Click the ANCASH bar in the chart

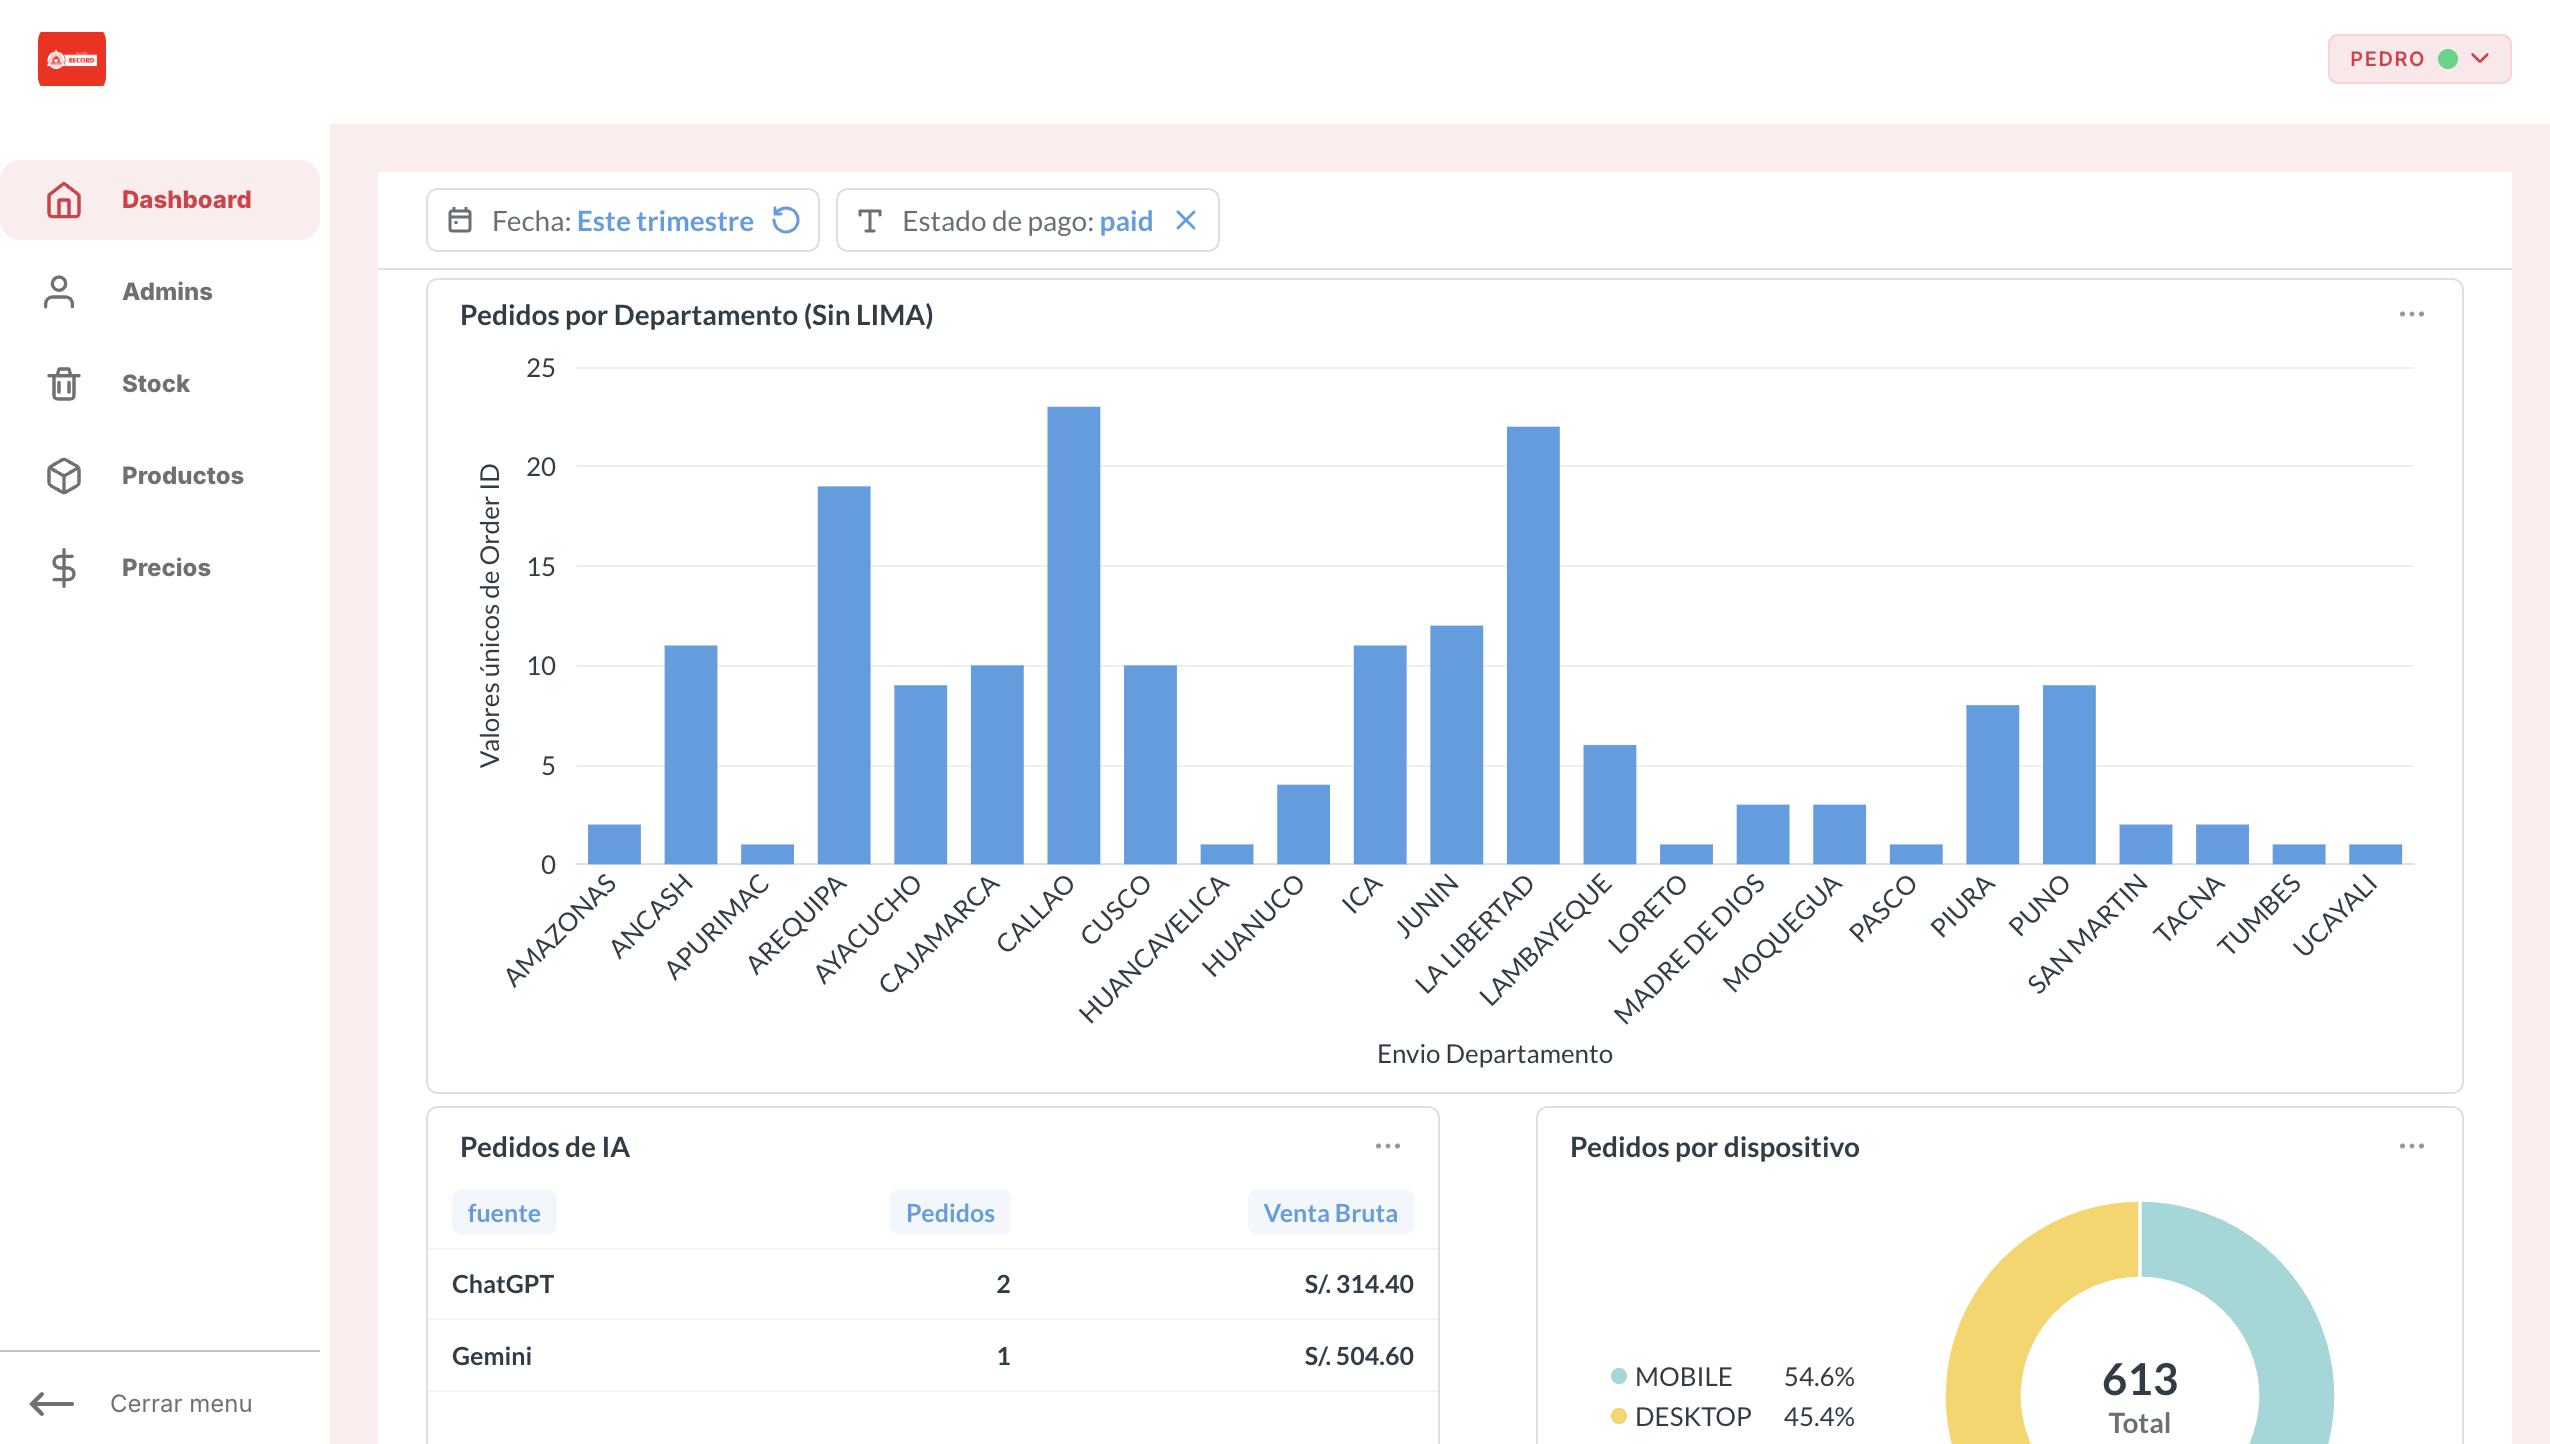pos(691,754)
